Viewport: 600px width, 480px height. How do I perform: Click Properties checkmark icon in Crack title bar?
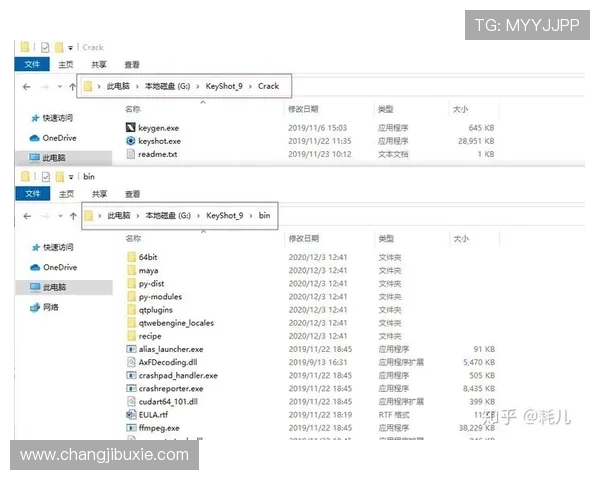click(45, 47)
